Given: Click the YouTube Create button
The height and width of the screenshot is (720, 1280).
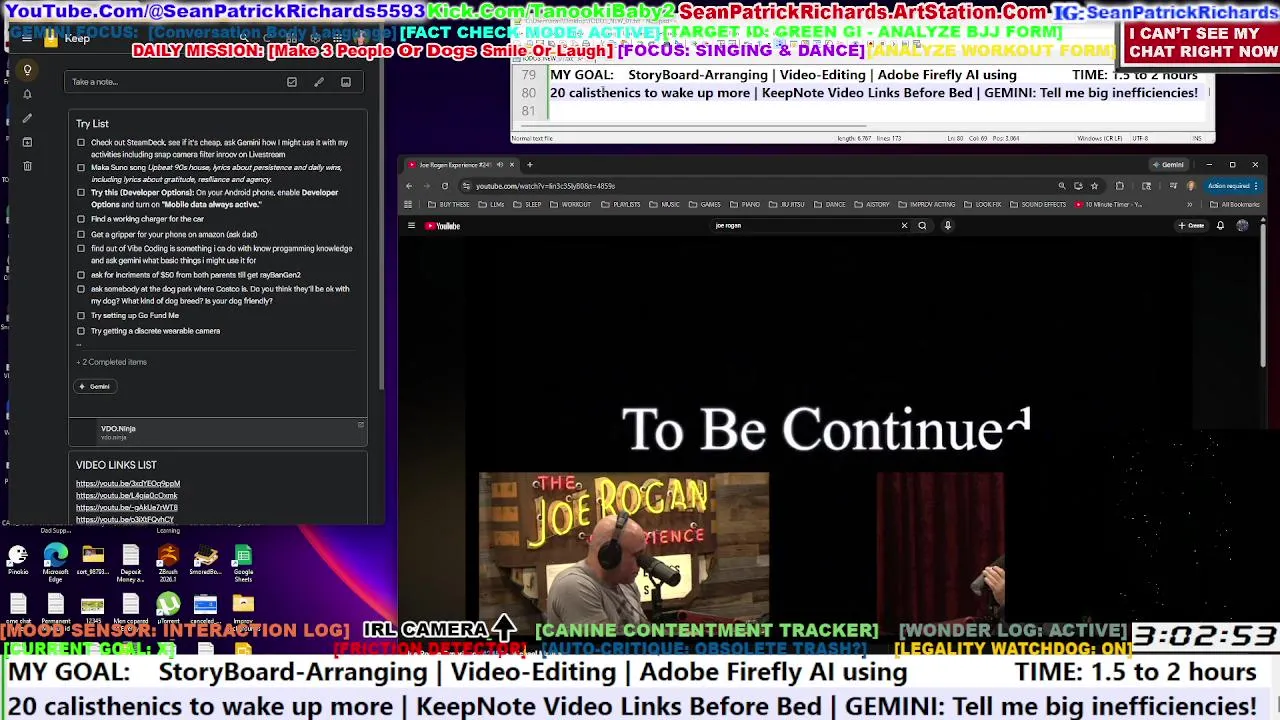Looking at the screenshot, I should [x=1191, y=226].
